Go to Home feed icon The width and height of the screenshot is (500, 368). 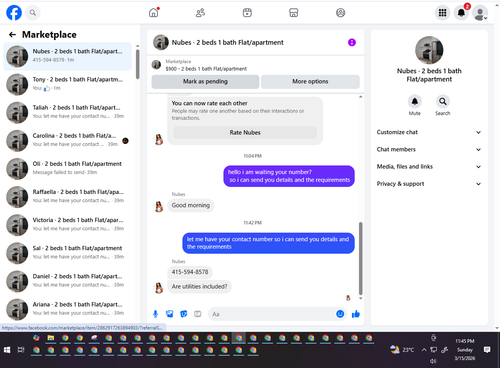(x=154, y=13)
